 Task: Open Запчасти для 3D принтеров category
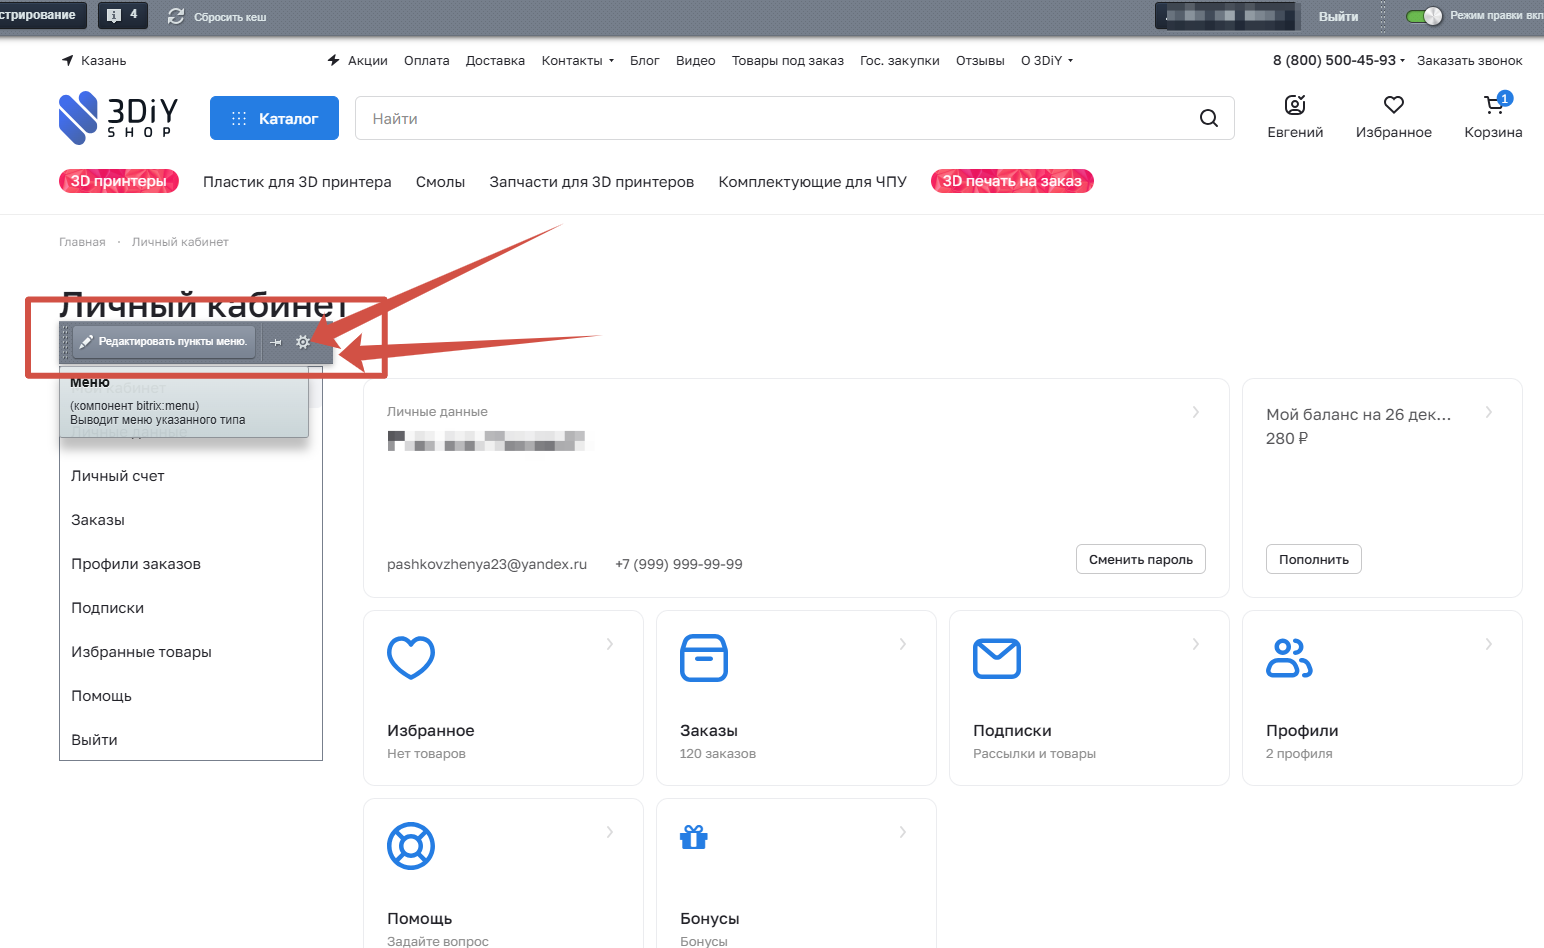point(592,182)
